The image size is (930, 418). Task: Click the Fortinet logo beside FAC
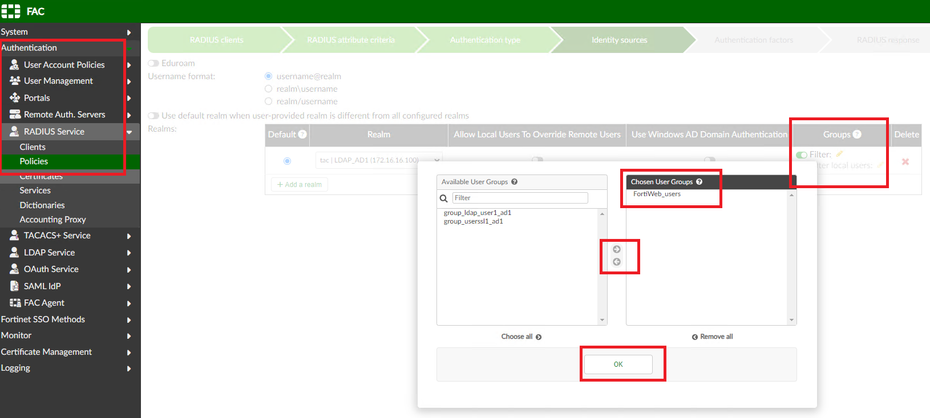[11, 11]
